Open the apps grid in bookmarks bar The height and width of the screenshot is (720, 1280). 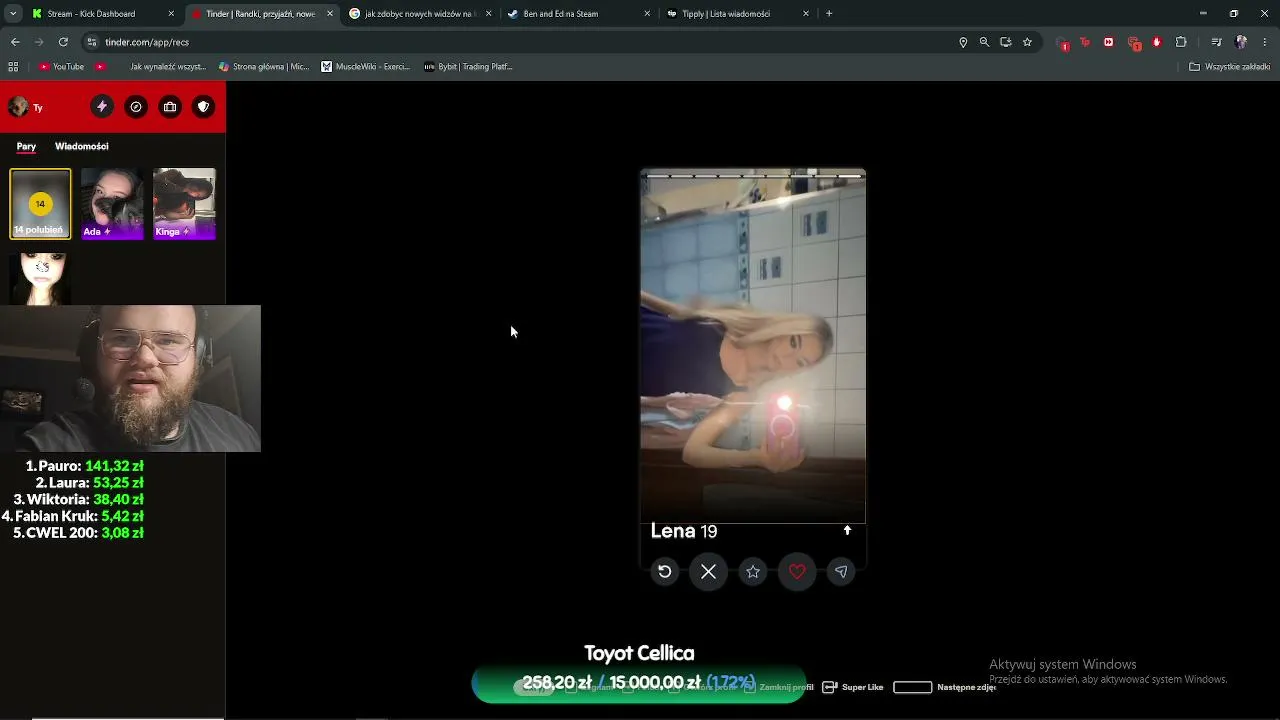click(13, 67)
